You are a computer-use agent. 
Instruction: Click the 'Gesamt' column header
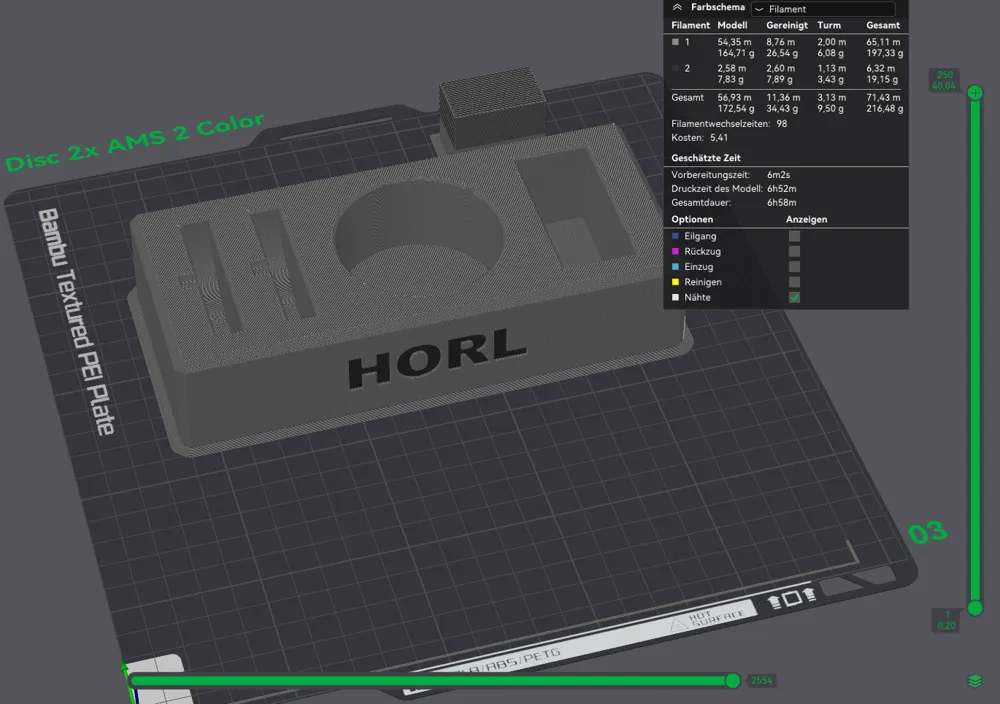[883, 26]
